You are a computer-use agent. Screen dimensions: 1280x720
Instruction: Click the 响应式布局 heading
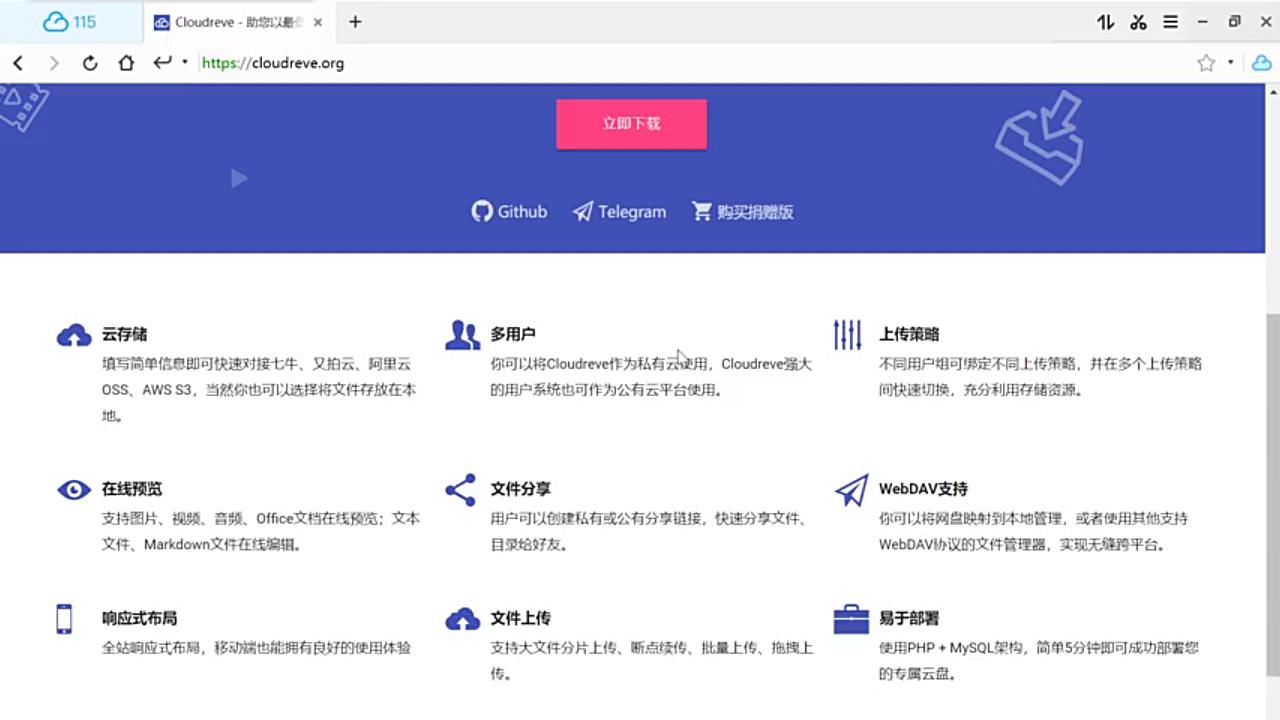(140, 618)
